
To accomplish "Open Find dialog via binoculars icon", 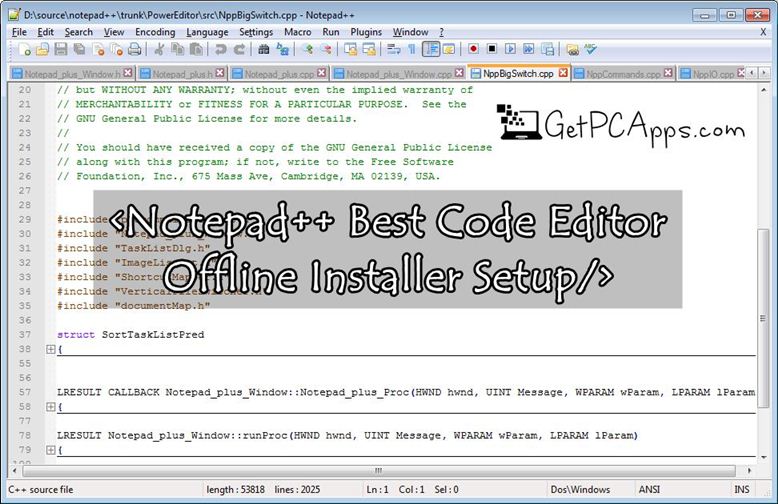I will pyautogui.click(x=263, y=49).
